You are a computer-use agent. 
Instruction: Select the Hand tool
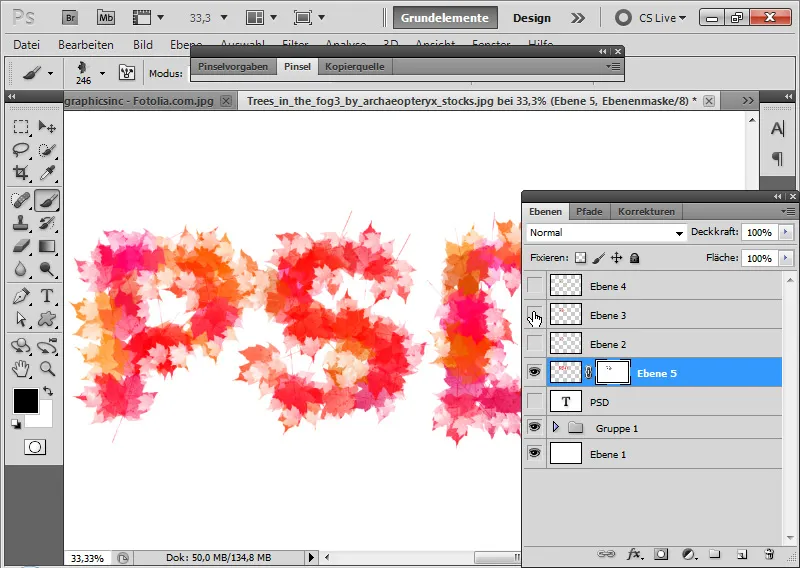[x=21, y=368]
